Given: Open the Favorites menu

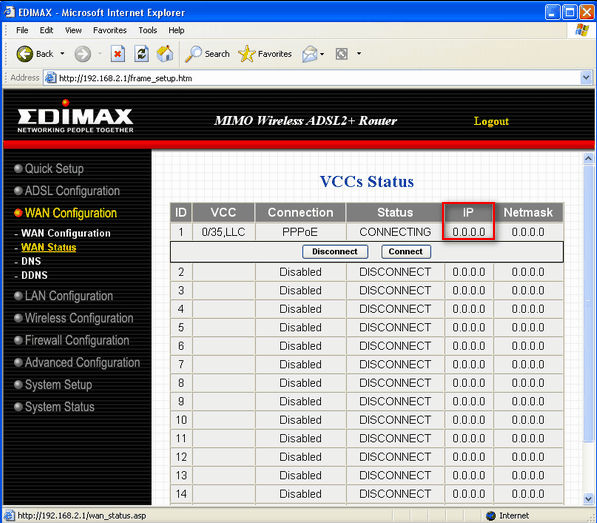Looking at the screenshot, I should (x=110, y=30).
